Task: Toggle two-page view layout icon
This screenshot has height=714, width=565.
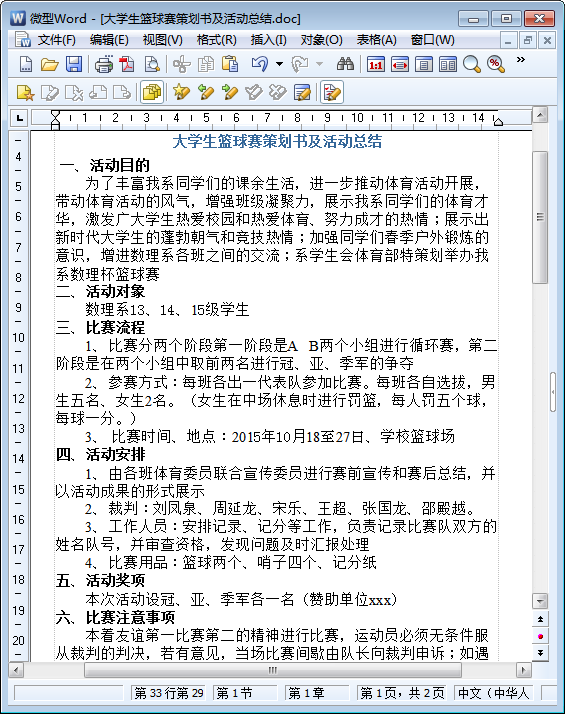Action: click(448, 64)
